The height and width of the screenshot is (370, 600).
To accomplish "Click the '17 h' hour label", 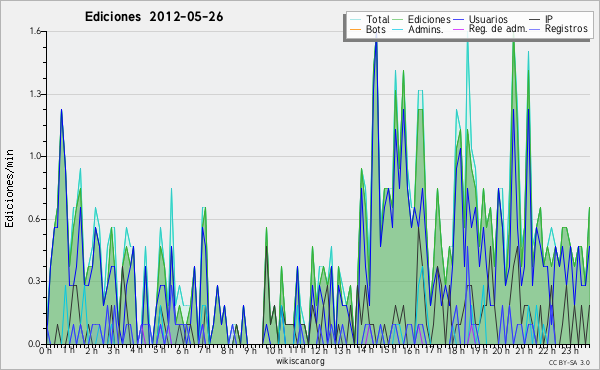I will coord(433,350).
